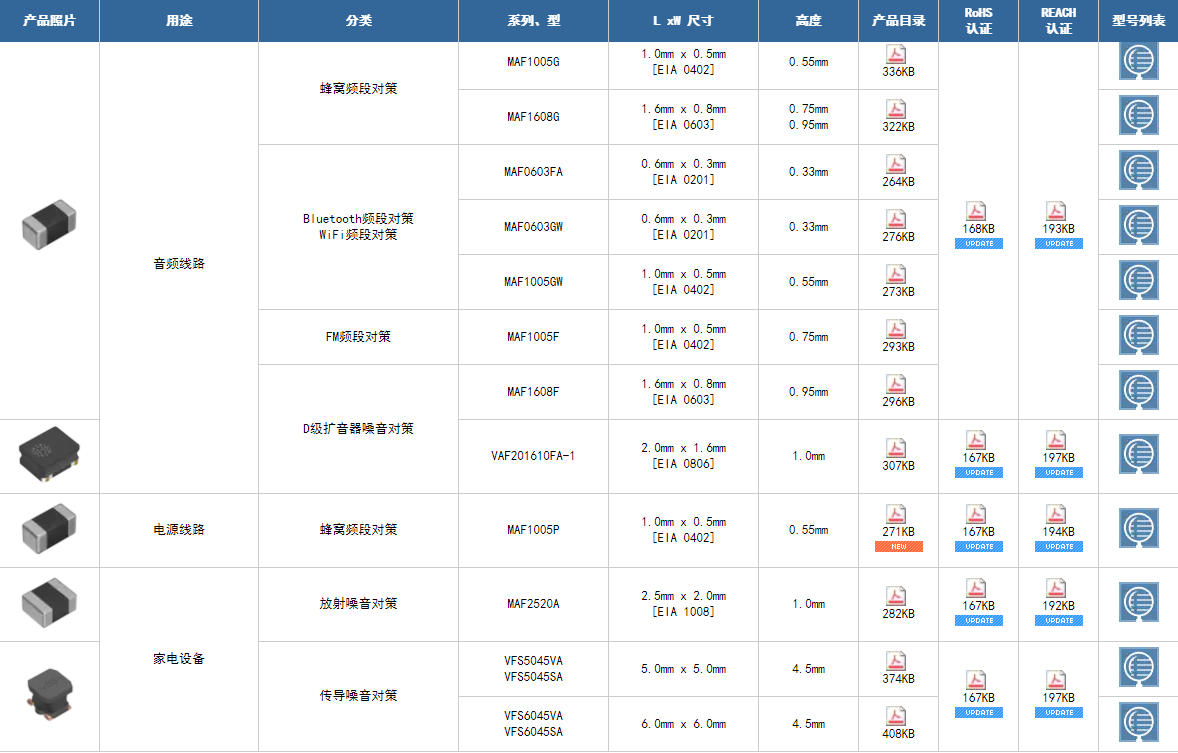Click the VAF201610FA-1 product photo

tap(48, 454)
